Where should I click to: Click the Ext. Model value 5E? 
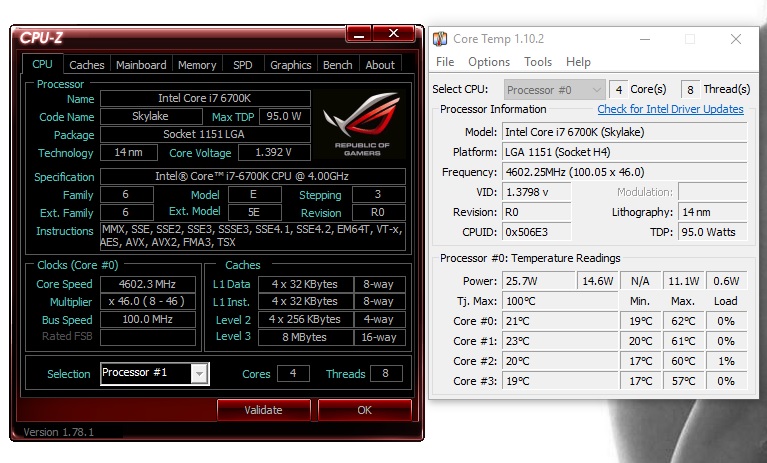254,212
